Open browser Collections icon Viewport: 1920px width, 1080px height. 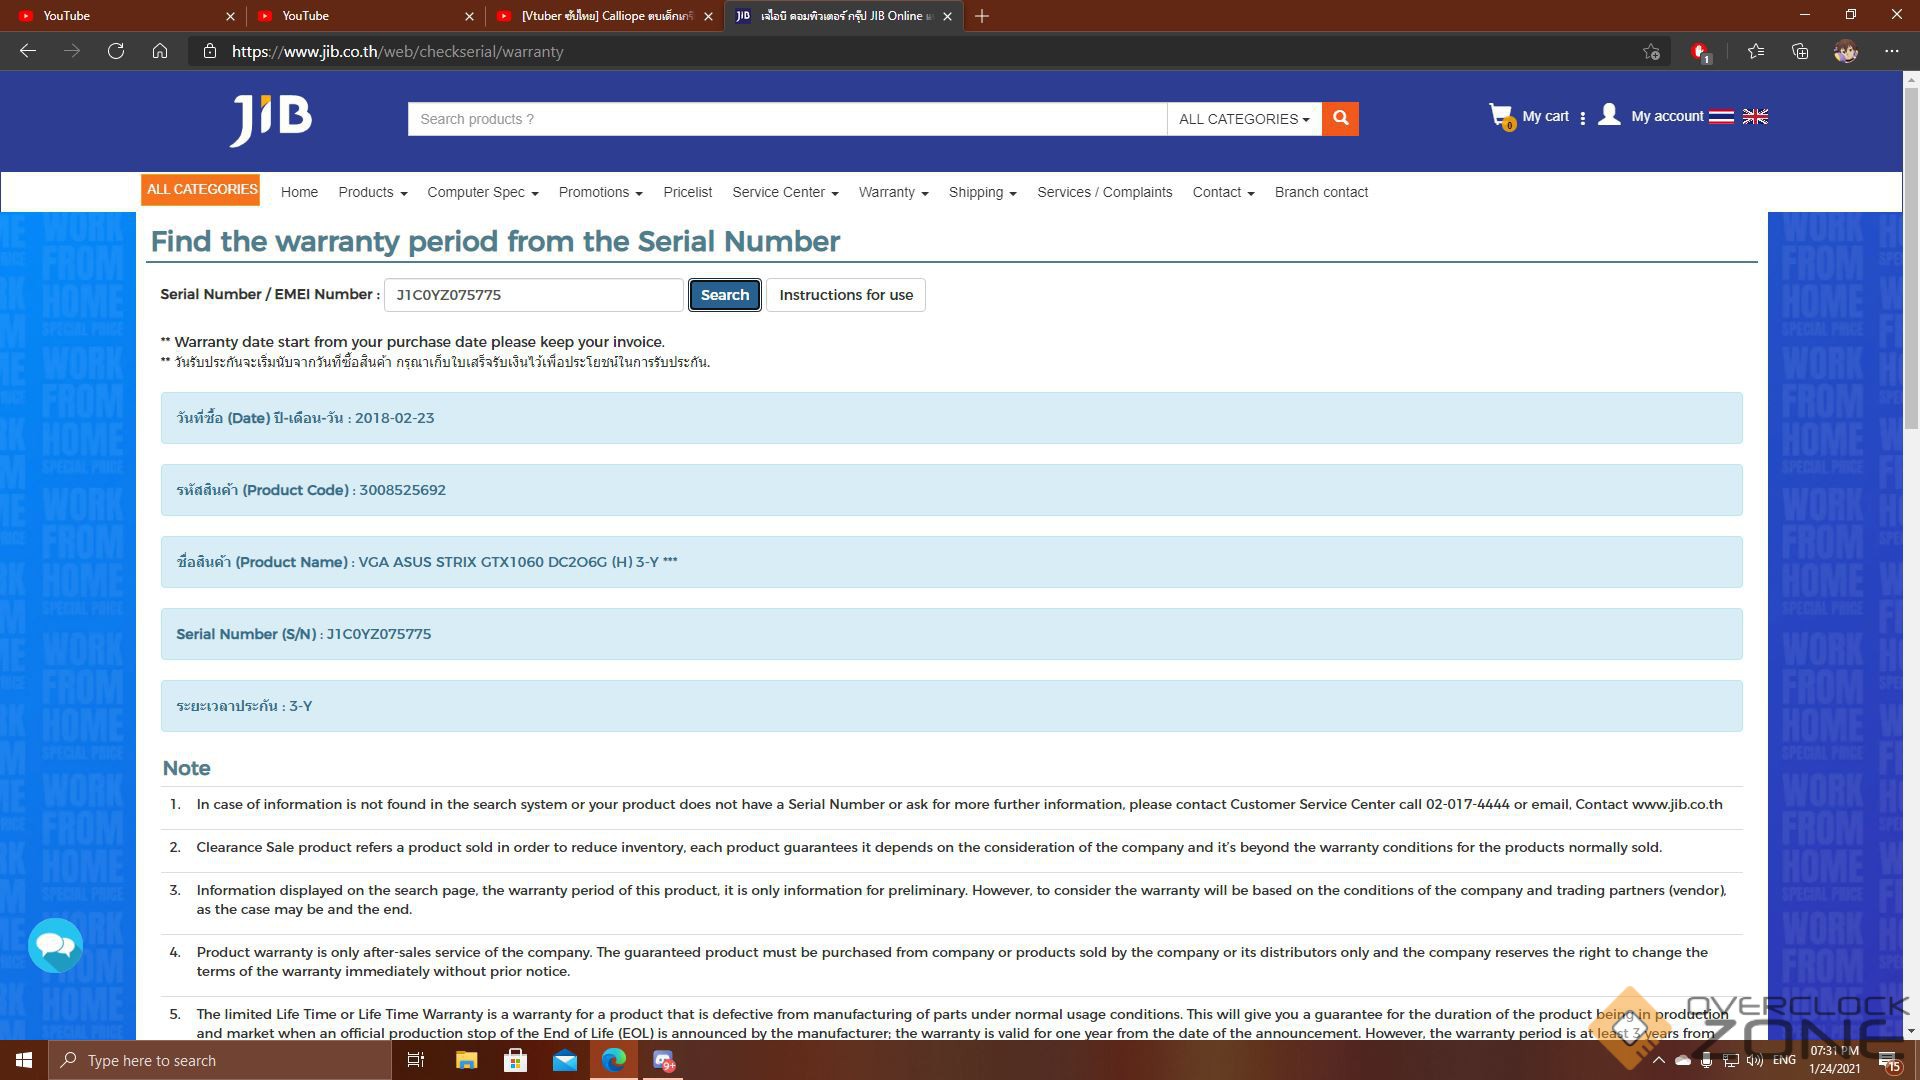pos(1800,51)
